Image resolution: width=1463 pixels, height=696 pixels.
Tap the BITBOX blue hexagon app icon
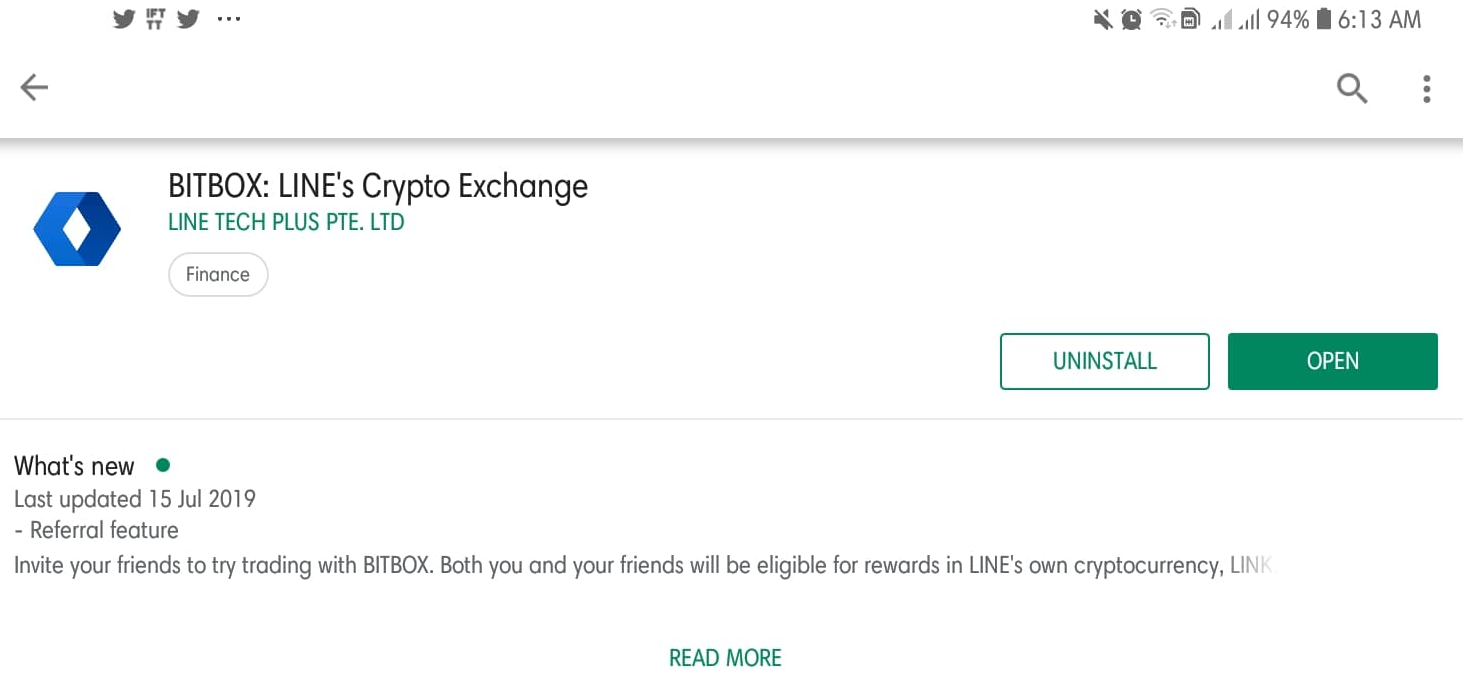point(77,229)
